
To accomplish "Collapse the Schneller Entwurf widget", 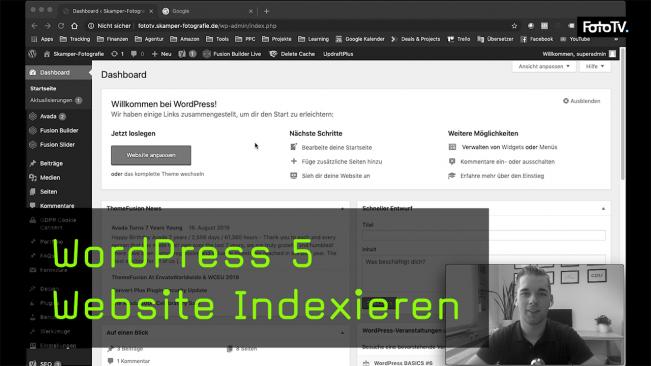I will tap(603, 209).
